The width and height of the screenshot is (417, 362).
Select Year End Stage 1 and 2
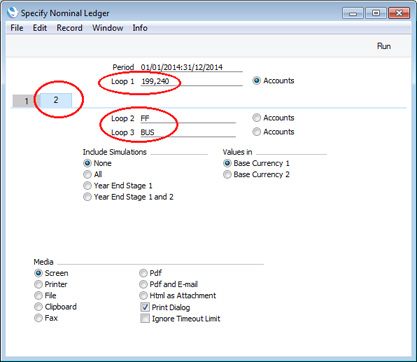[87, 197]
